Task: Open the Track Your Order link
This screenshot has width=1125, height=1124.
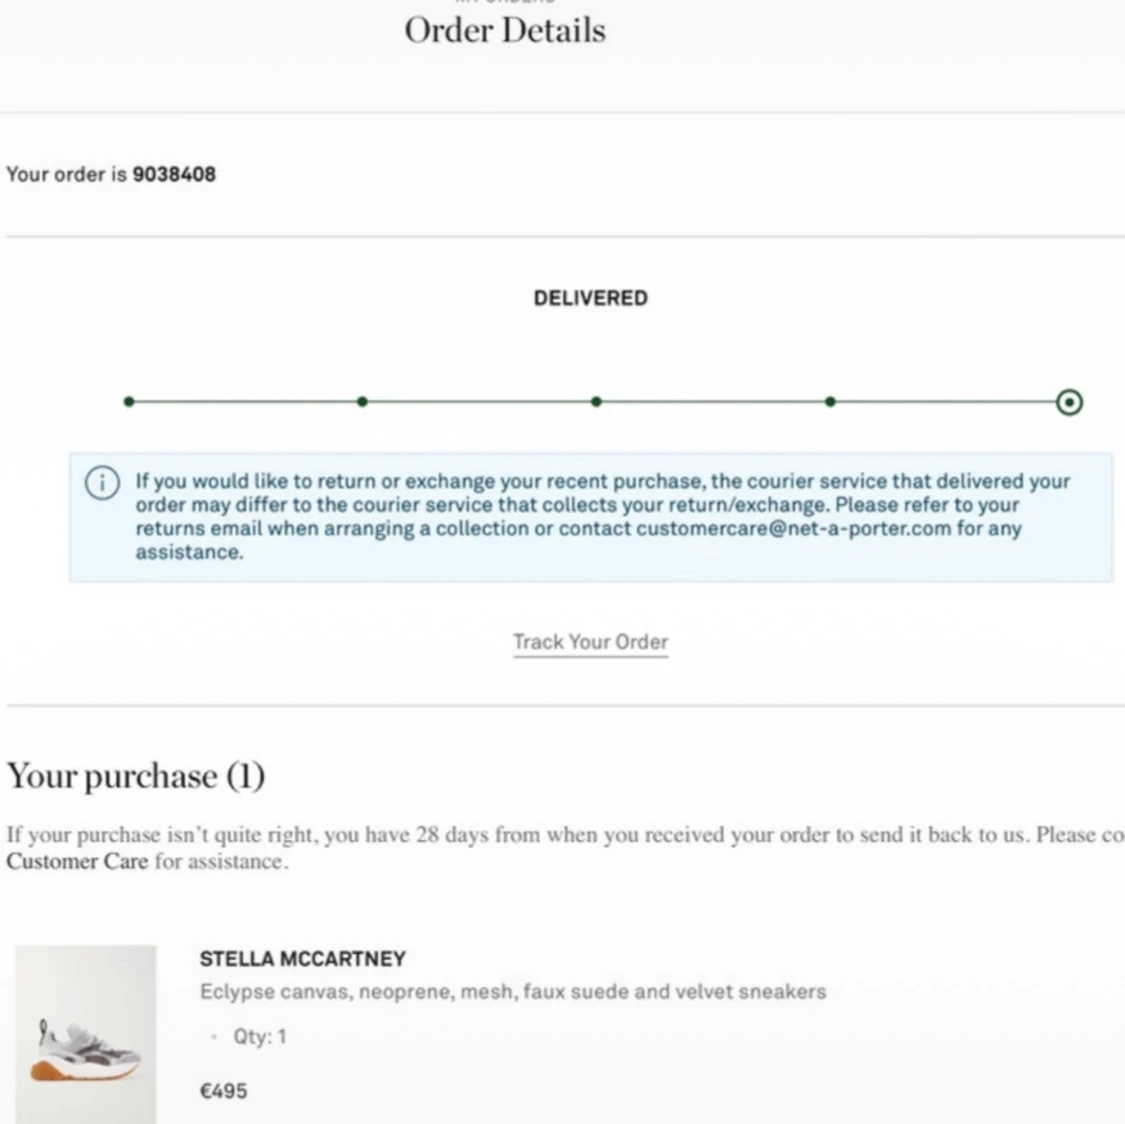Action: pyautogui.click(x=590, y=642)
